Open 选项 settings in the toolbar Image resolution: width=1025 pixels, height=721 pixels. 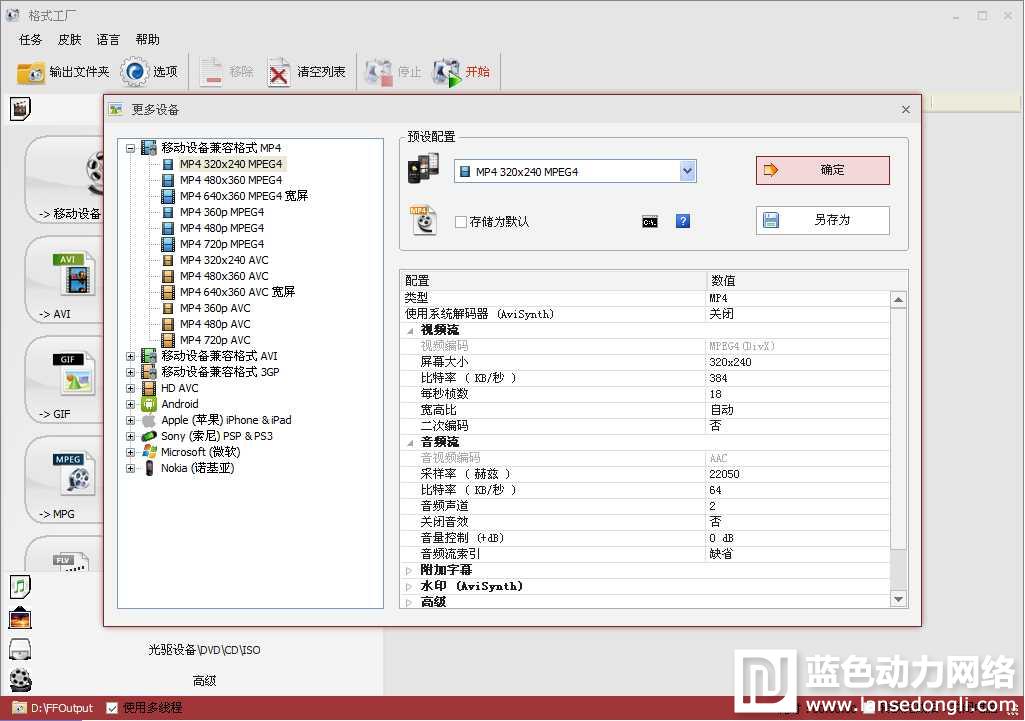point(135,72)
